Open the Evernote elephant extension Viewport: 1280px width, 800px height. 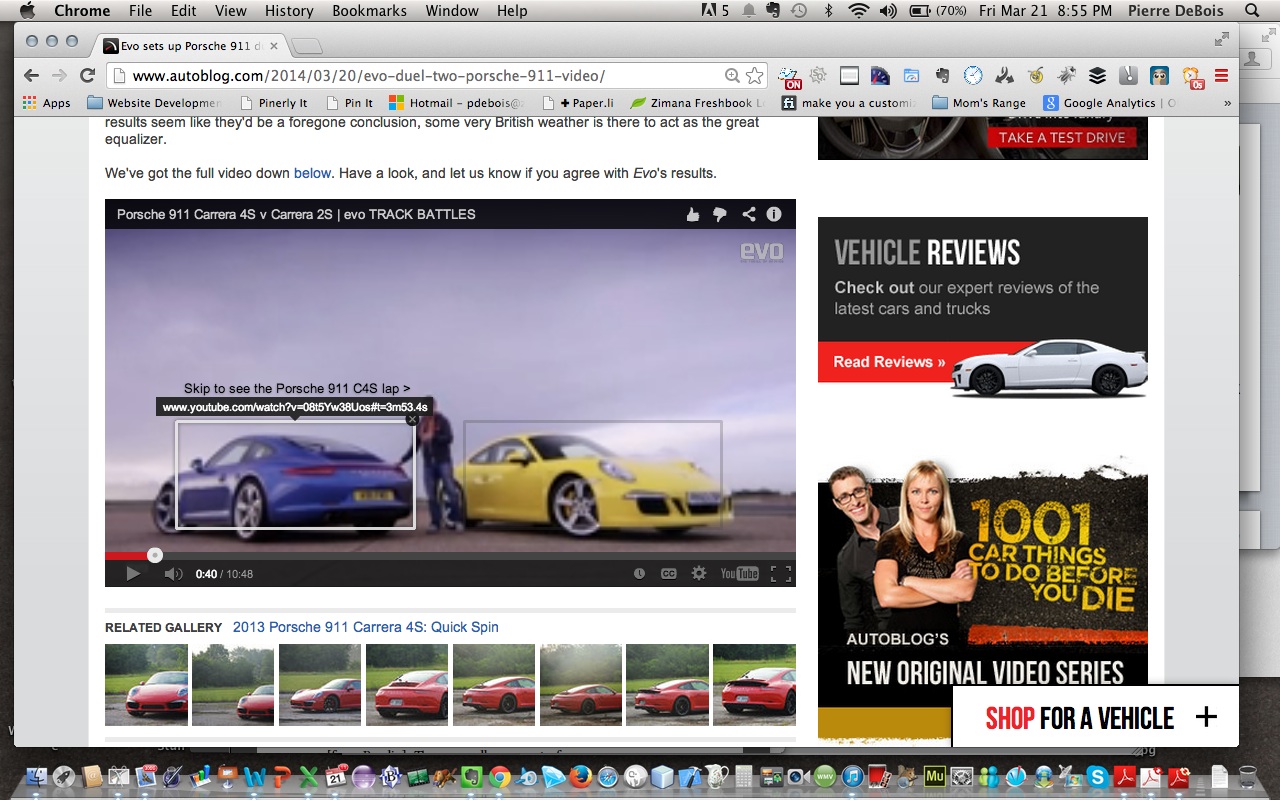(941, 75)
